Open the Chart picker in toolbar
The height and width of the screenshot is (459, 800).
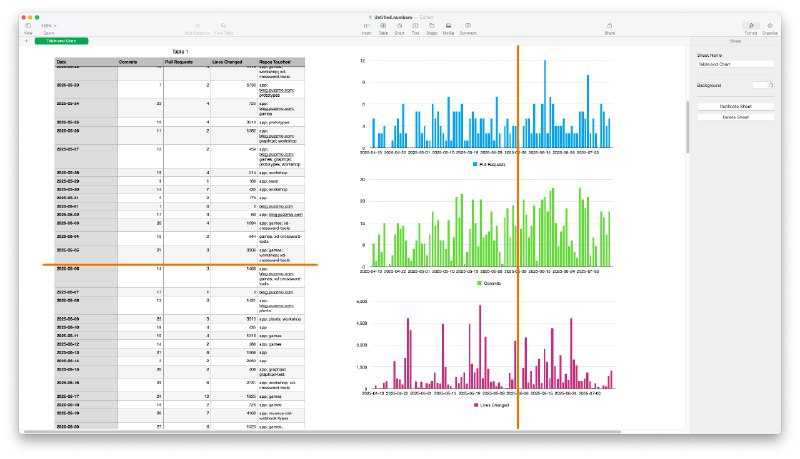399,25
